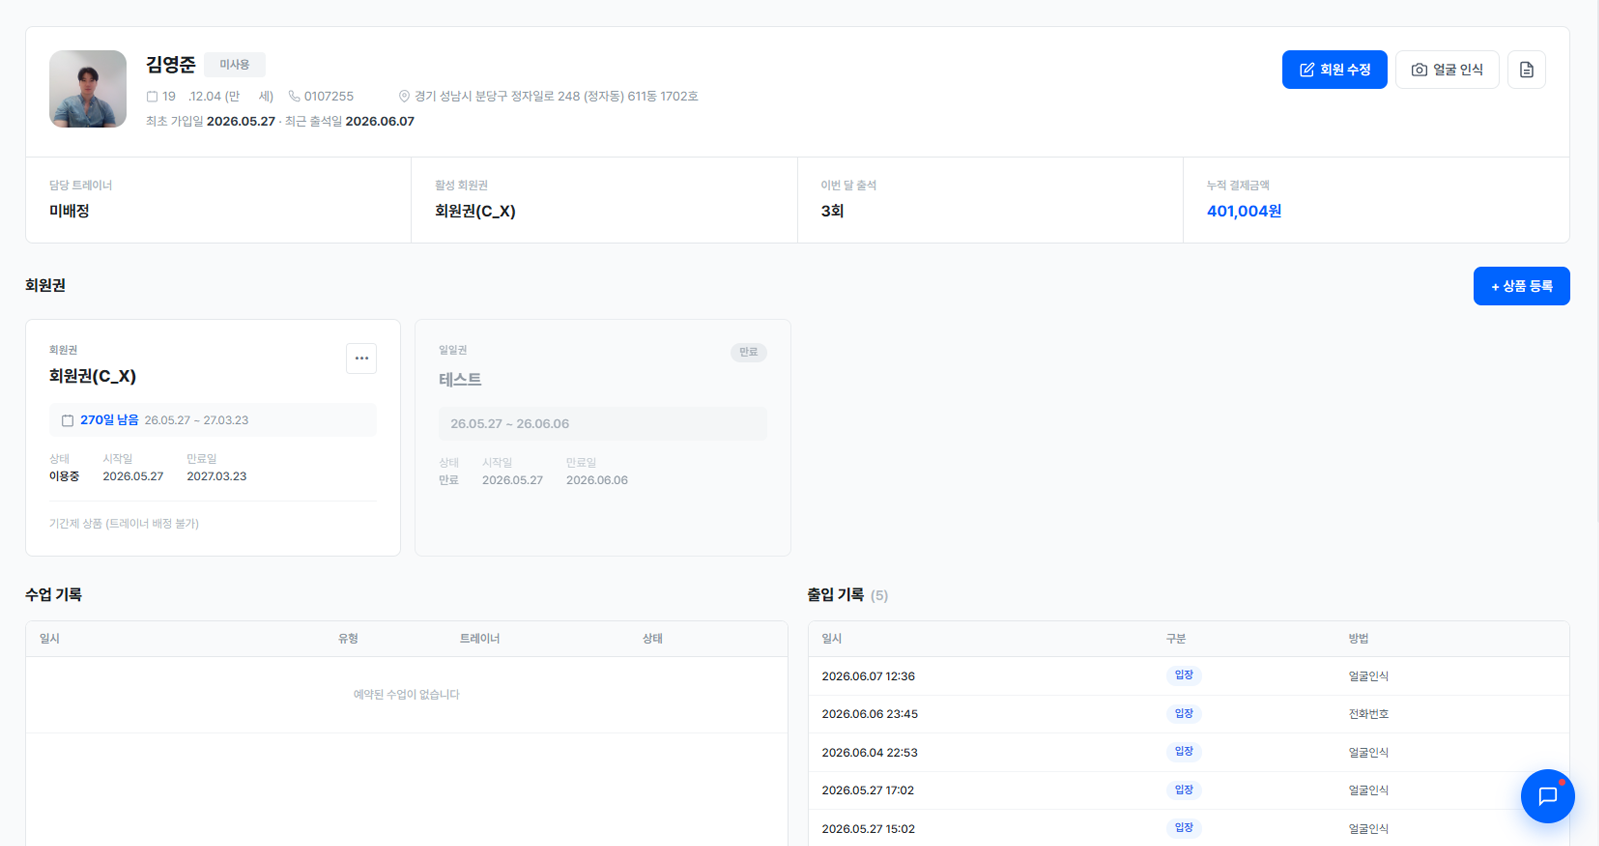Click the + 상품 등록 button
This screenshot has height=846, width=1599.
pyautogui.click(x=1521, y=286)
